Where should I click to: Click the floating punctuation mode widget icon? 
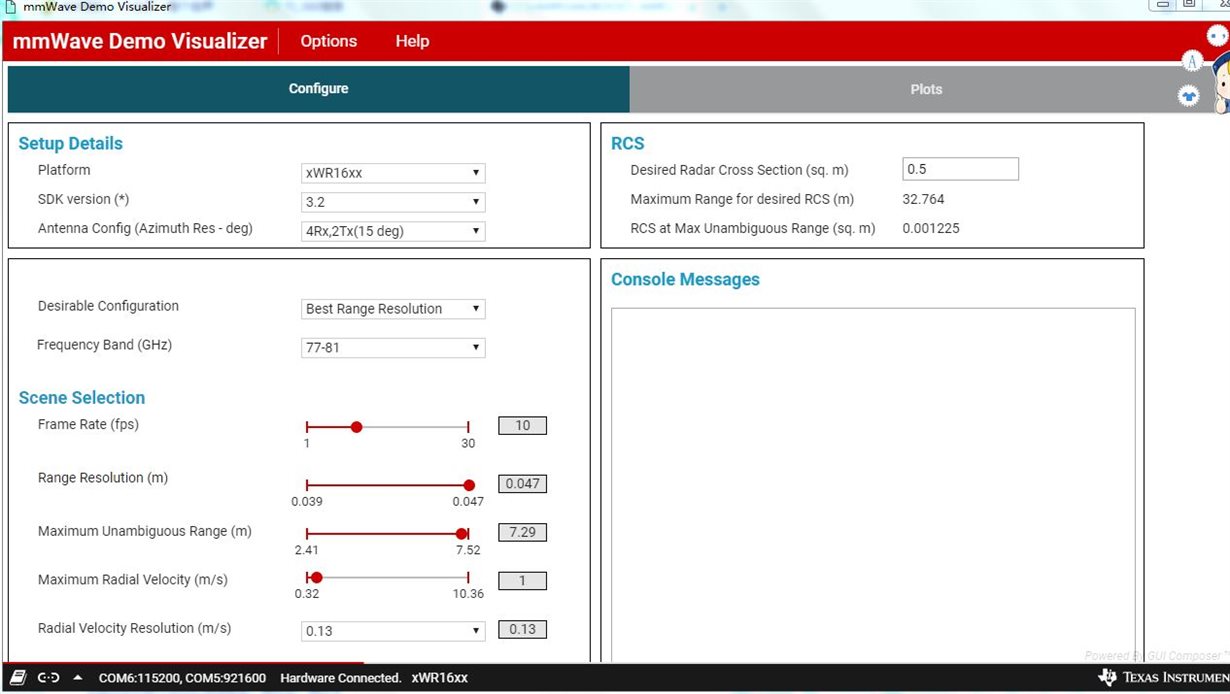[1217, 36]
